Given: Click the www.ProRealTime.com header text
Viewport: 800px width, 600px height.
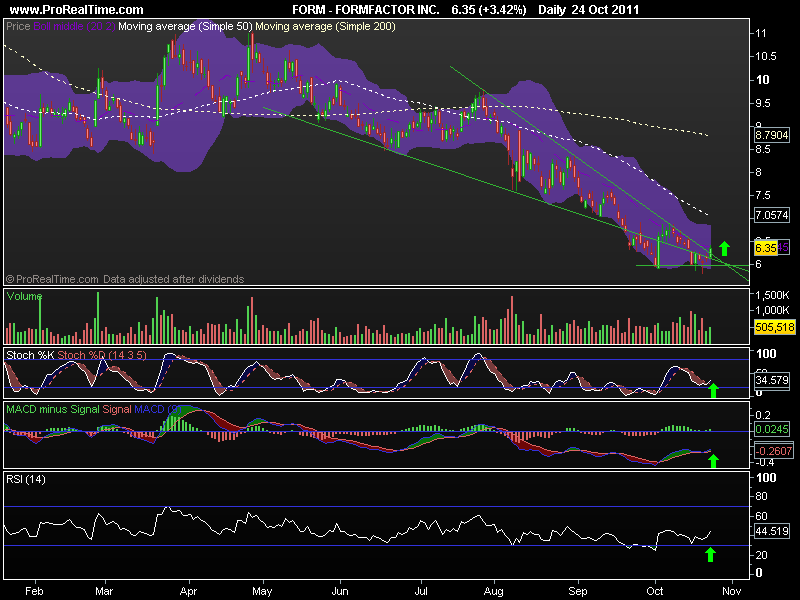Looking at the screenshot, I should click(x=77, y=10).
